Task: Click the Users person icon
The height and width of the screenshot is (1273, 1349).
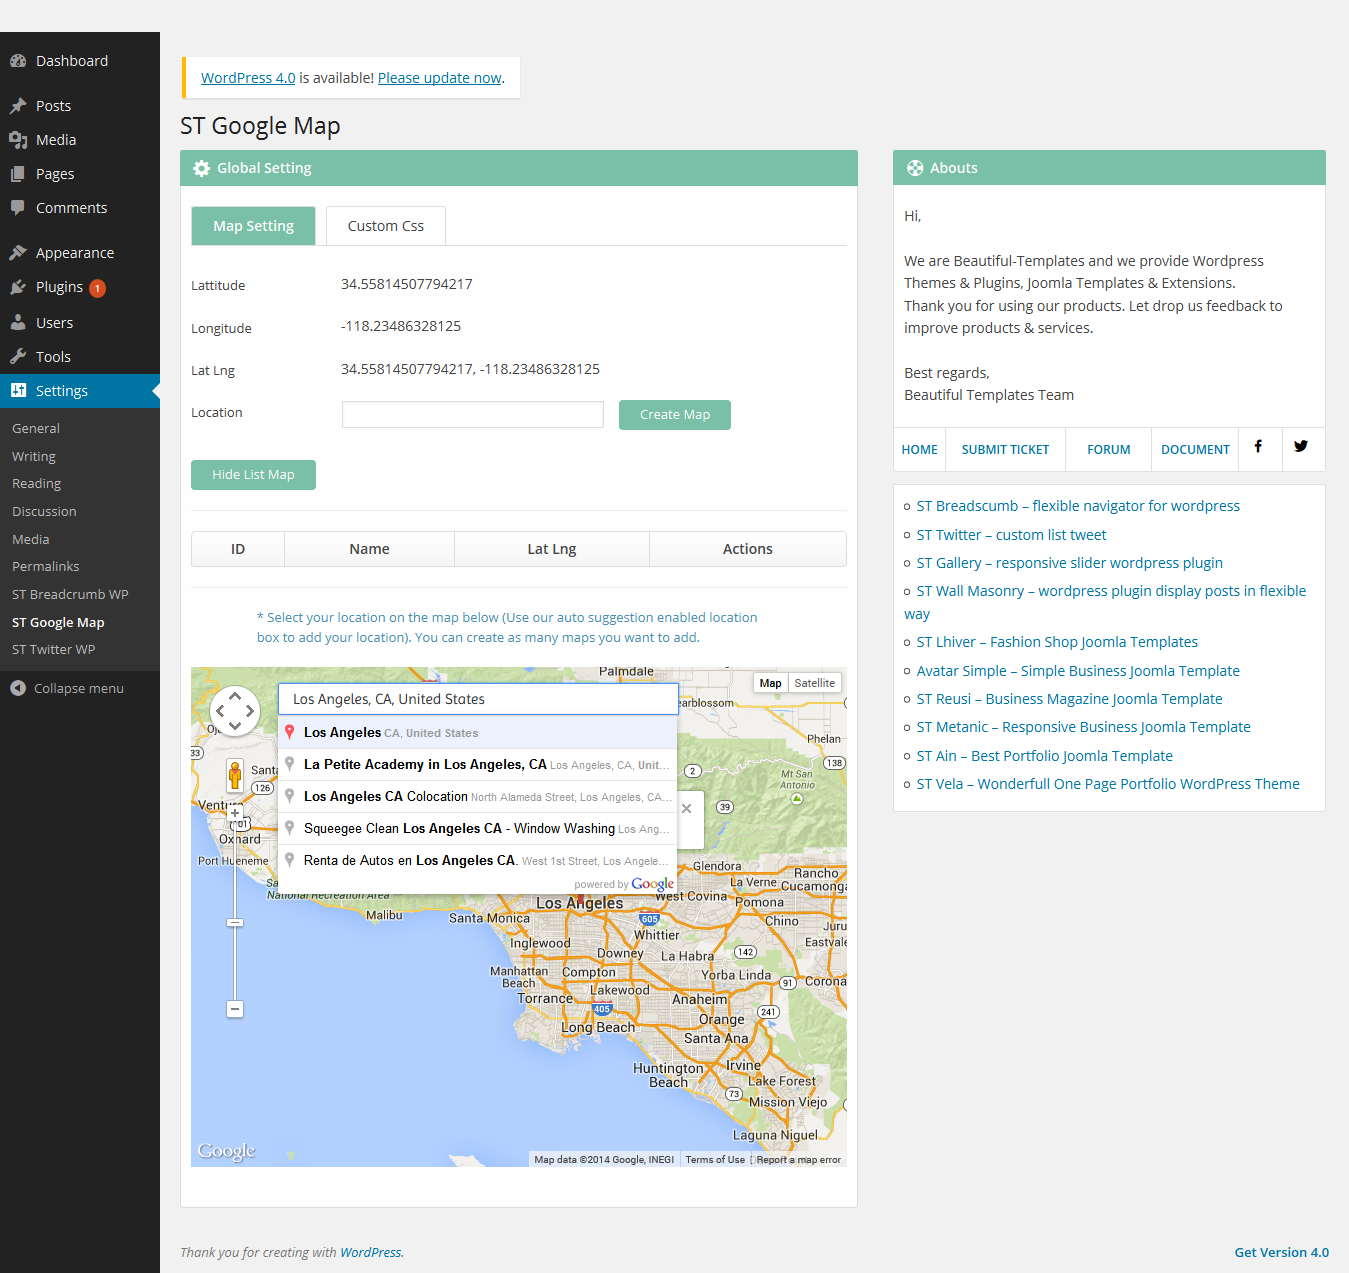Action: (x=18, y=323)
